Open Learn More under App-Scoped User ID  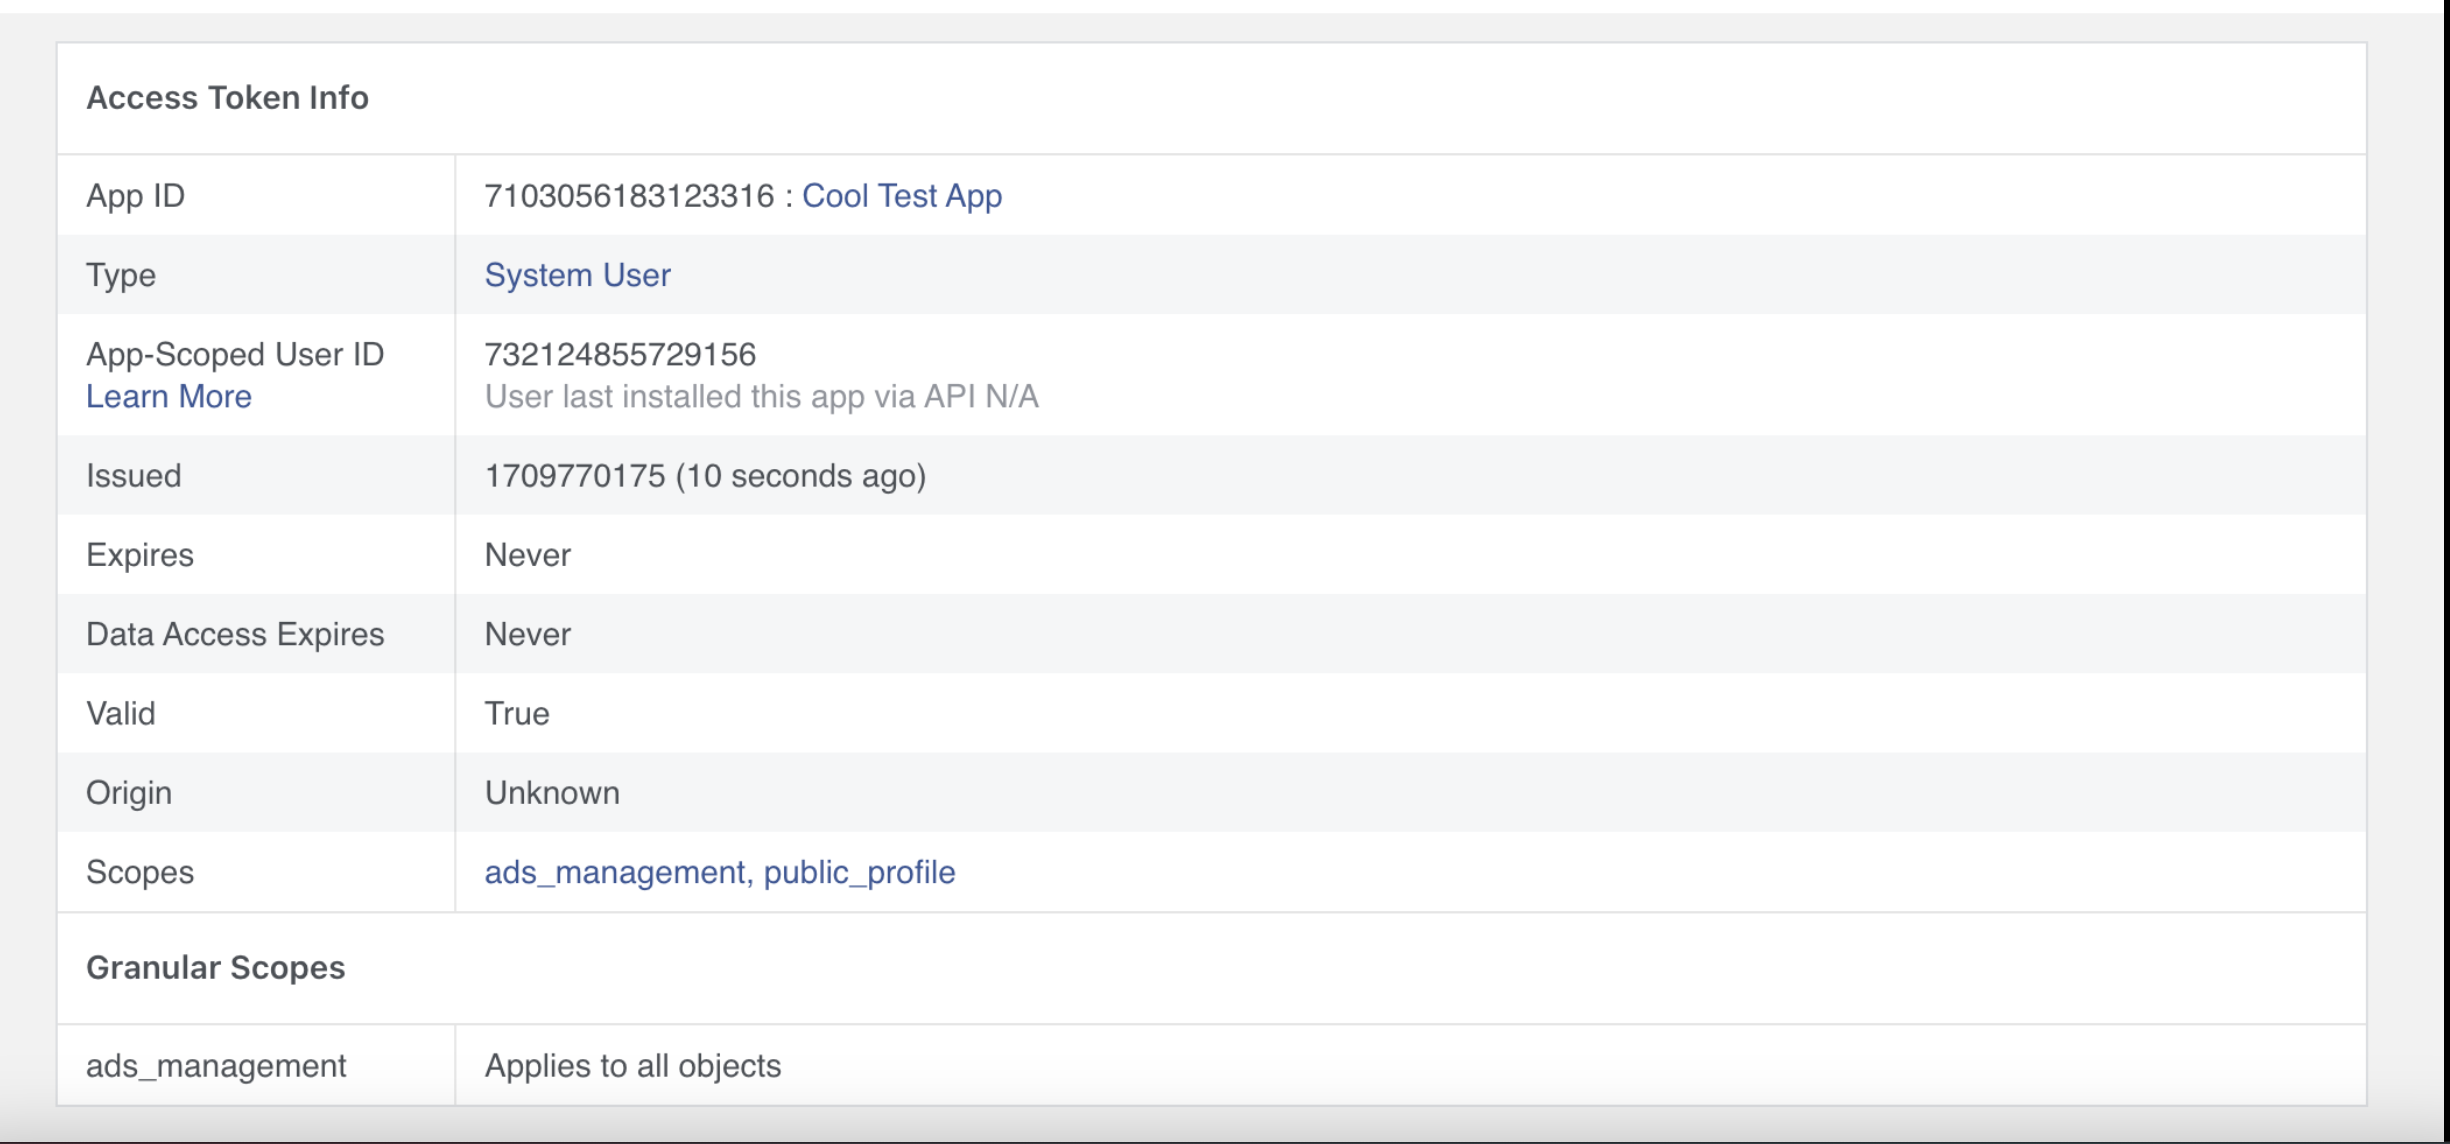(168, 397)
